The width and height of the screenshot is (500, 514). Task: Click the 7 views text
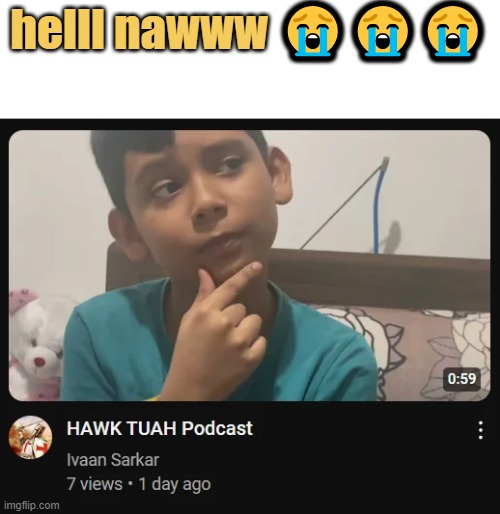point(95,484)
